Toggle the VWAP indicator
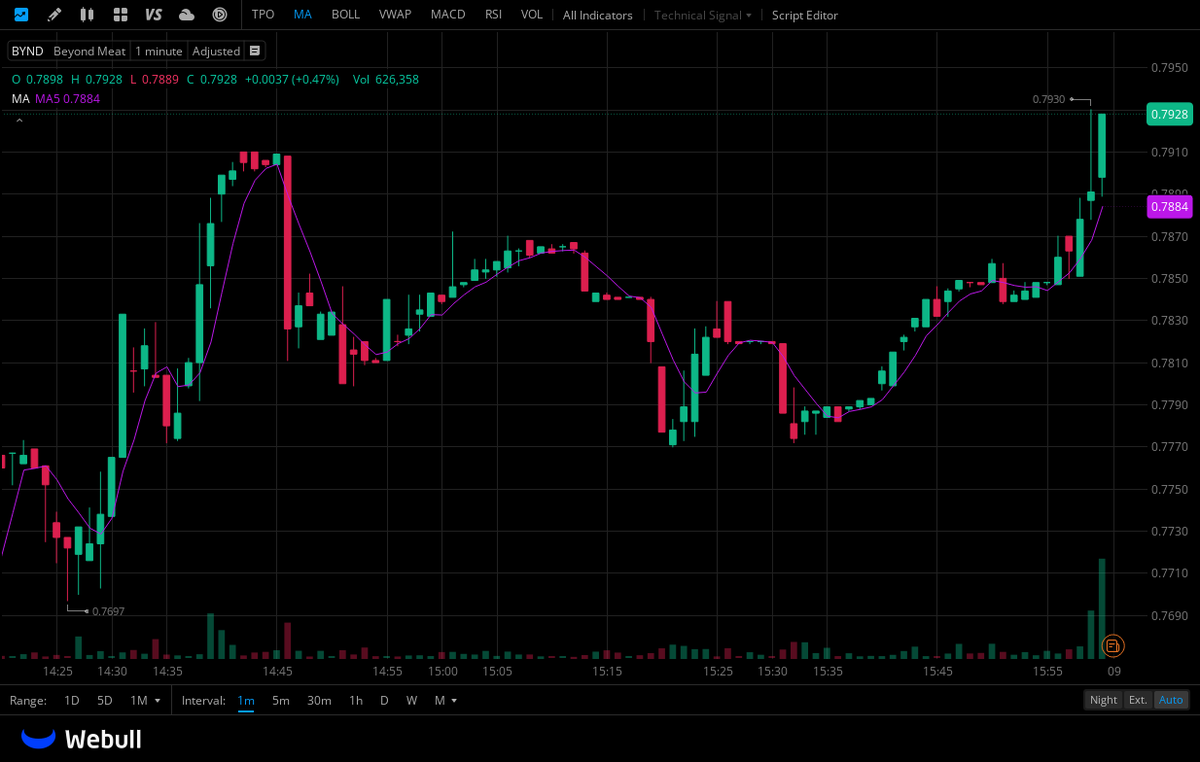Screen dimensions: 1200x762 (395, 15)
